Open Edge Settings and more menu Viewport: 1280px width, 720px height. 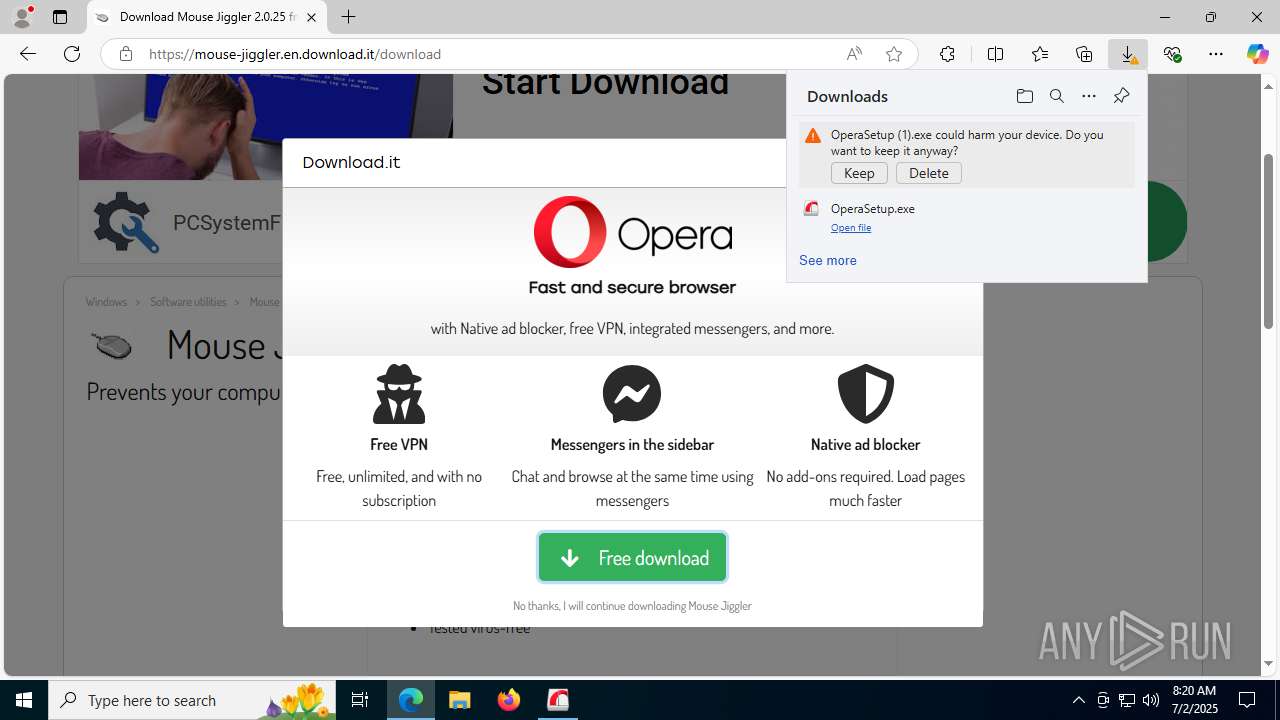pyautogui.click(x=1216, y=54)
